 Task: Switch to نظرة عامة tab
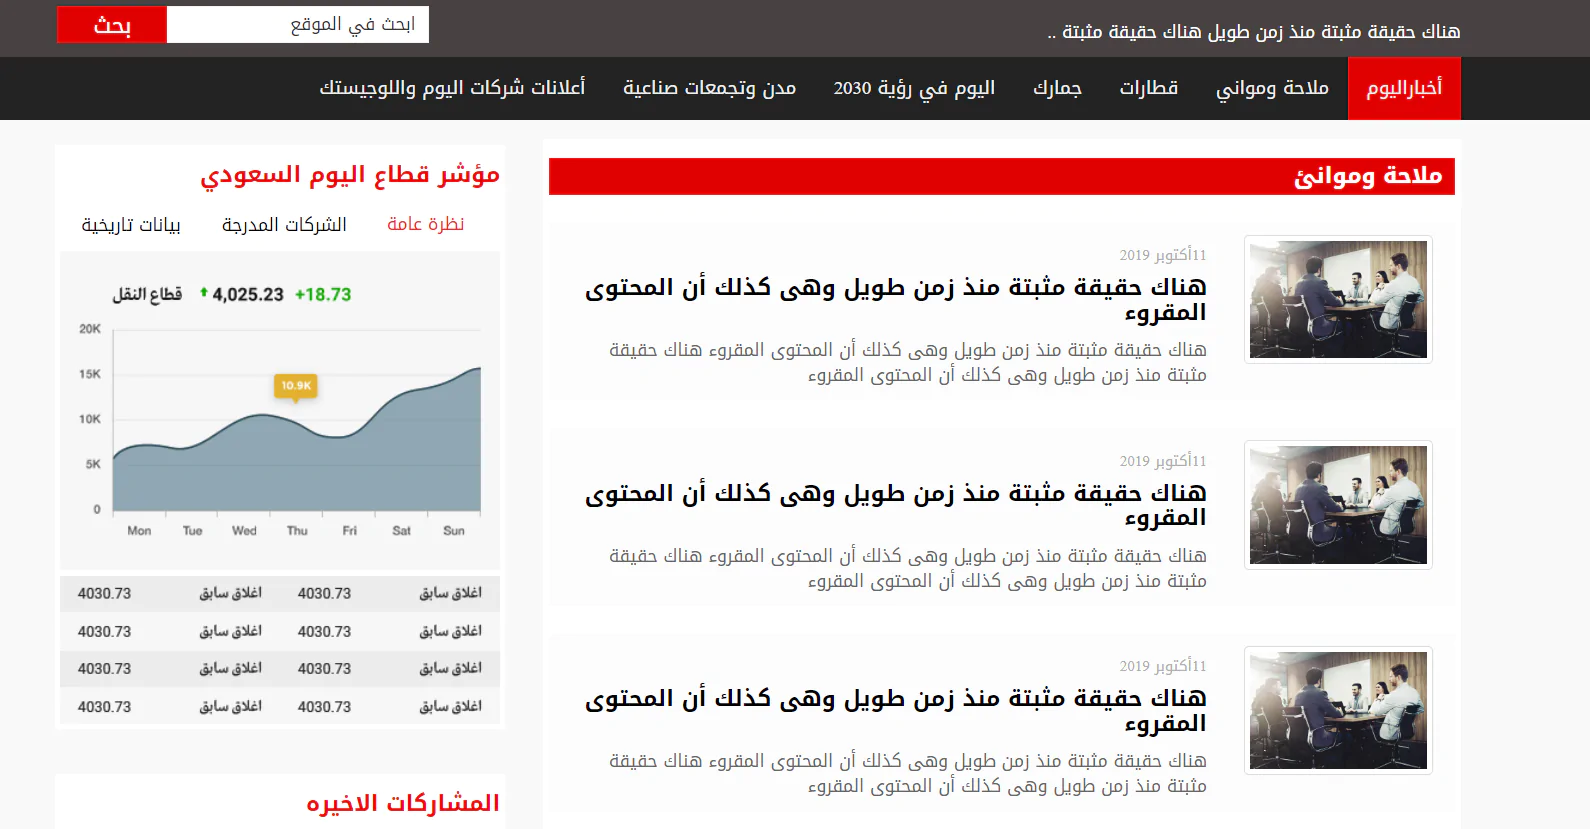(x=425, y=224)
